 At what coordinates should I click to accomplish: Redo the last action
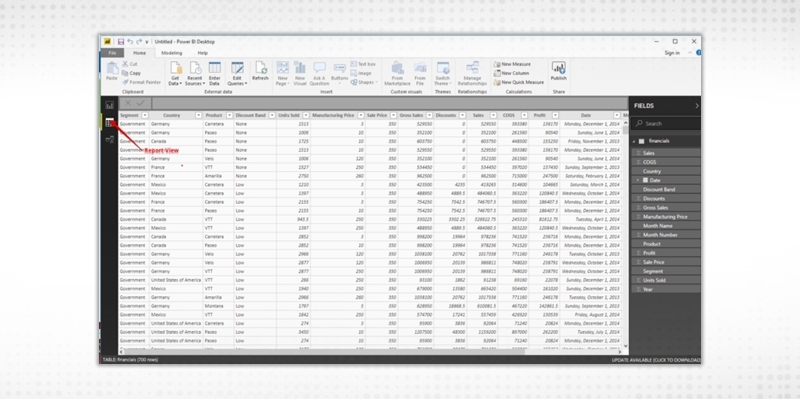(139, 42)
